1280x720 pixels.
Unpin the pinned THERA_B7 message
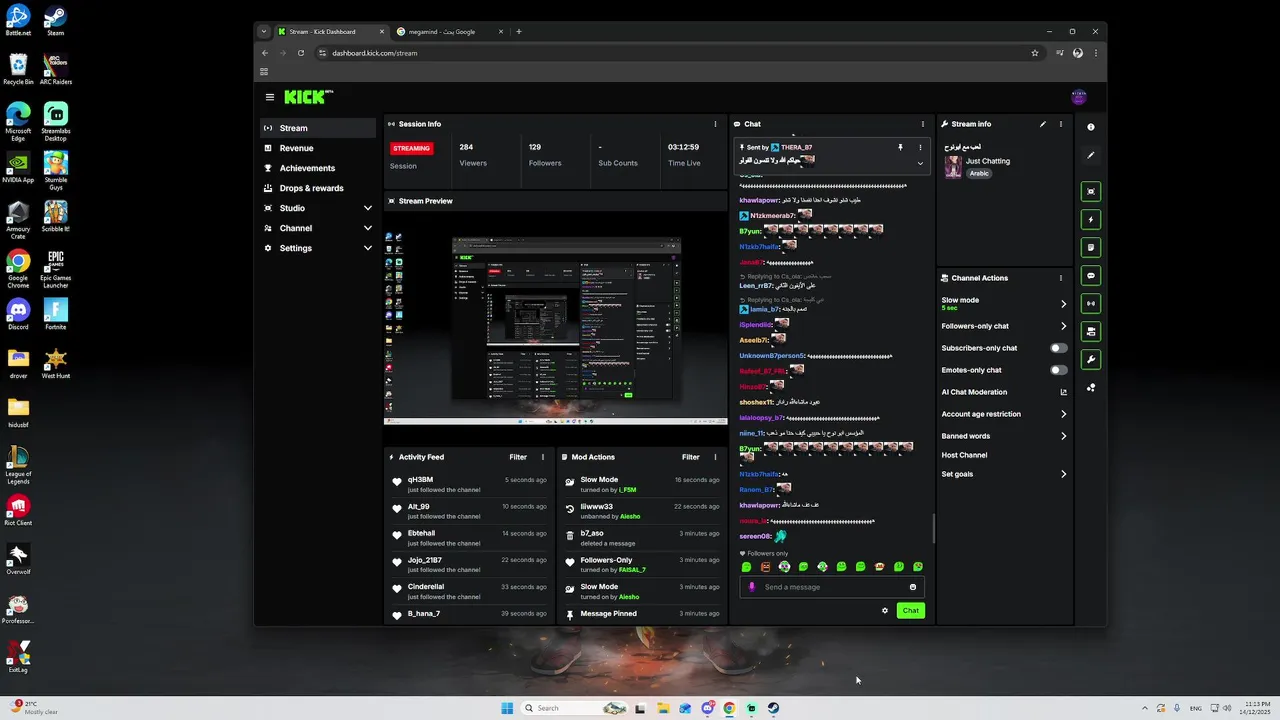click(900, 147)
